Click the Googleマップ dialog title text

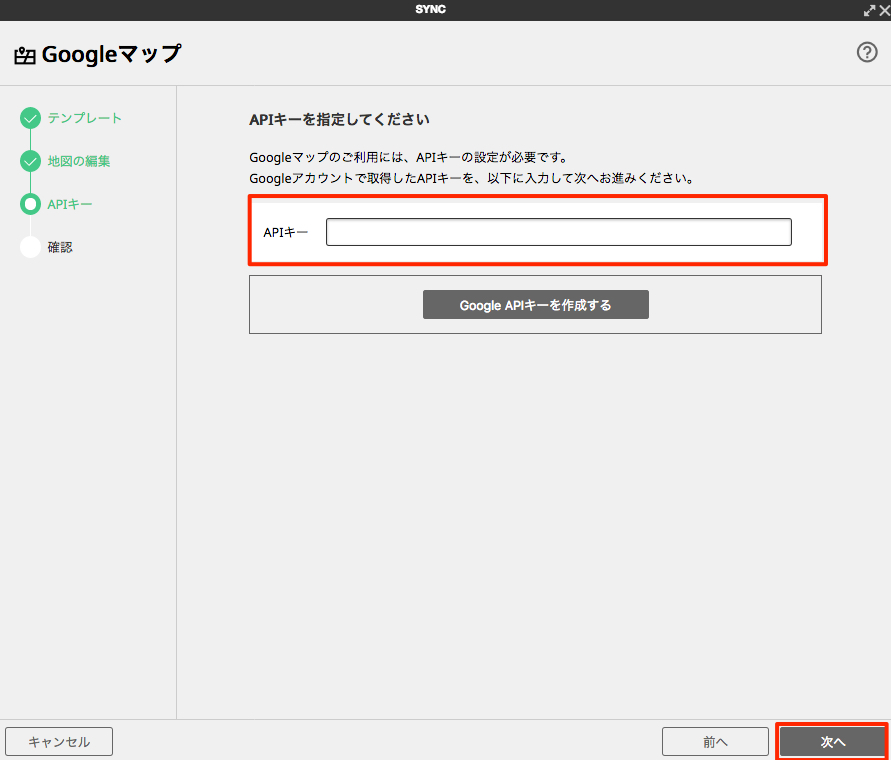pyautogui.click(x=111, y=55)
